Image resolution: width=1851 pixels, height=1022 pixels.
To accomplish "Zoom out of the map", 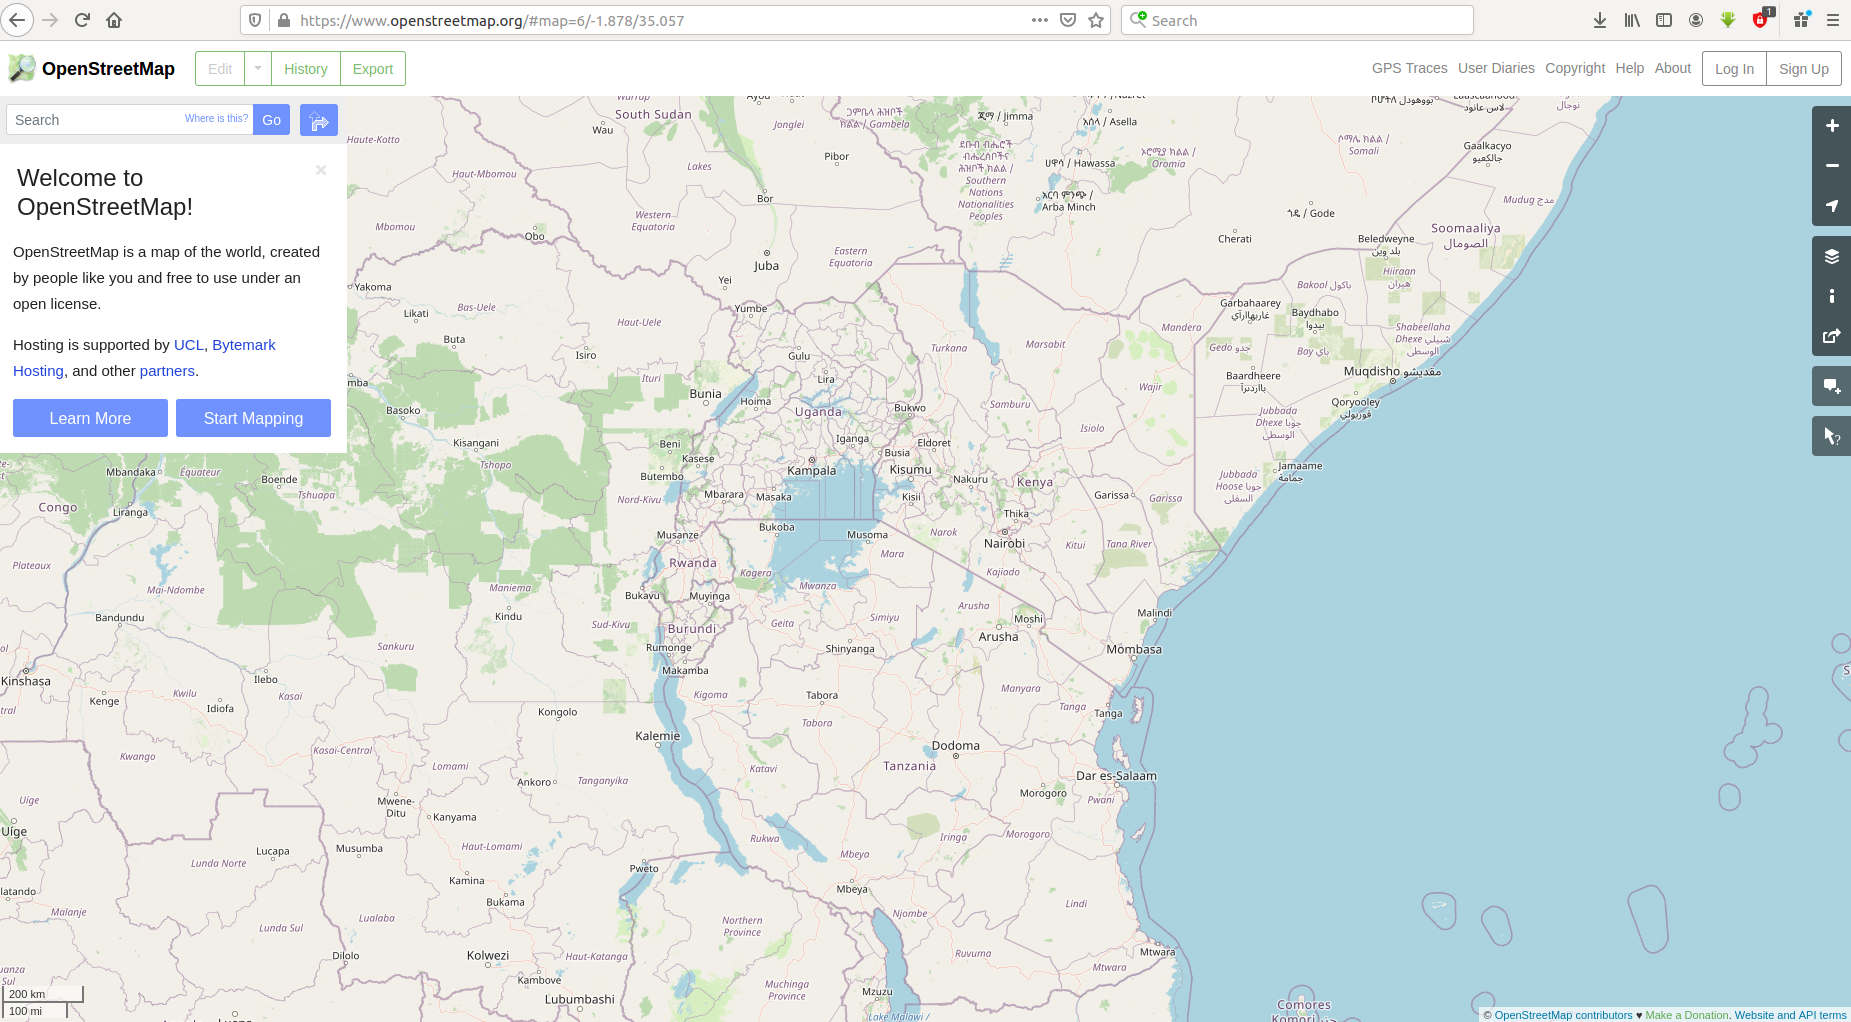I will click(1831, 166).
